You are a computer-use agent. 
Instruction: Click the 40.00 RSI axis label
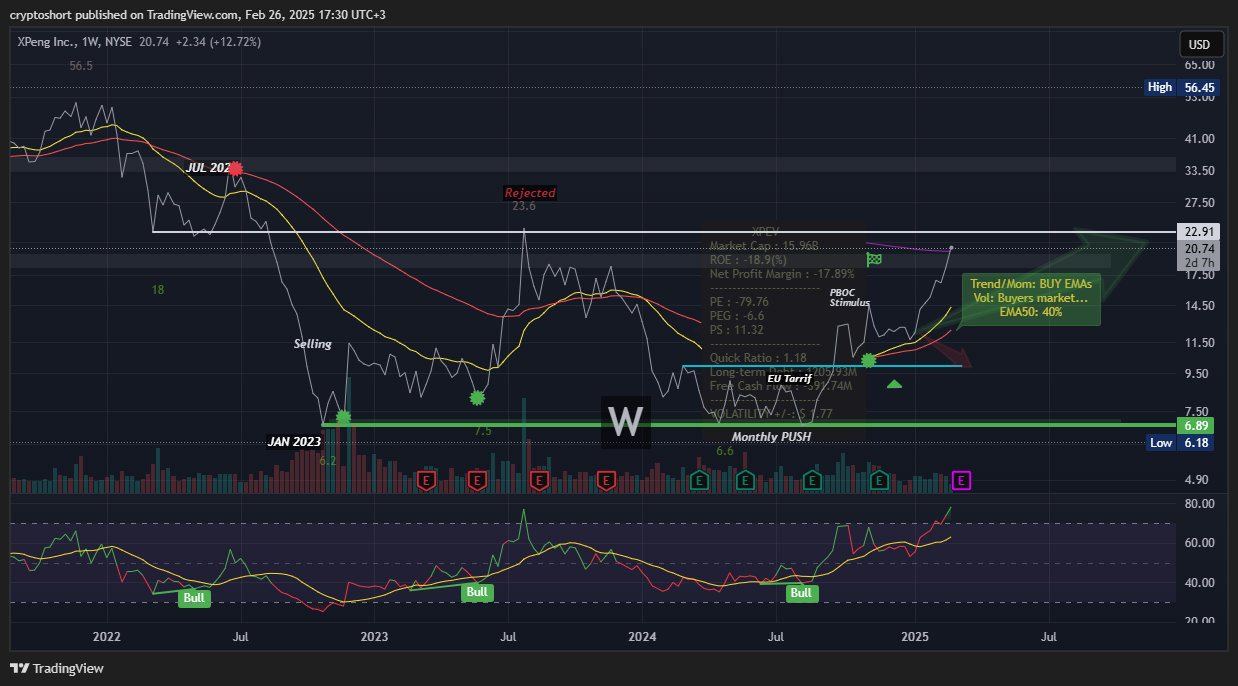coord(1200,583)
